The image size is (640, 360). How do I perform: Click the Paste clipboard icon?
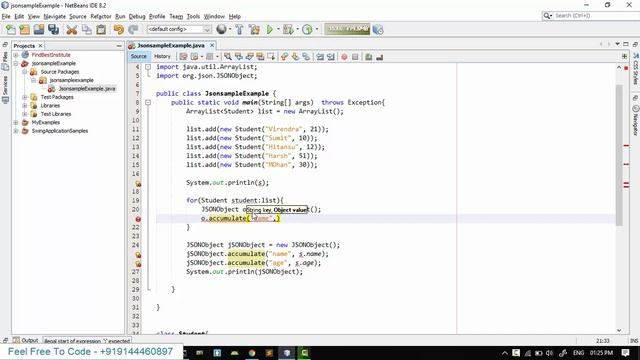101,29
